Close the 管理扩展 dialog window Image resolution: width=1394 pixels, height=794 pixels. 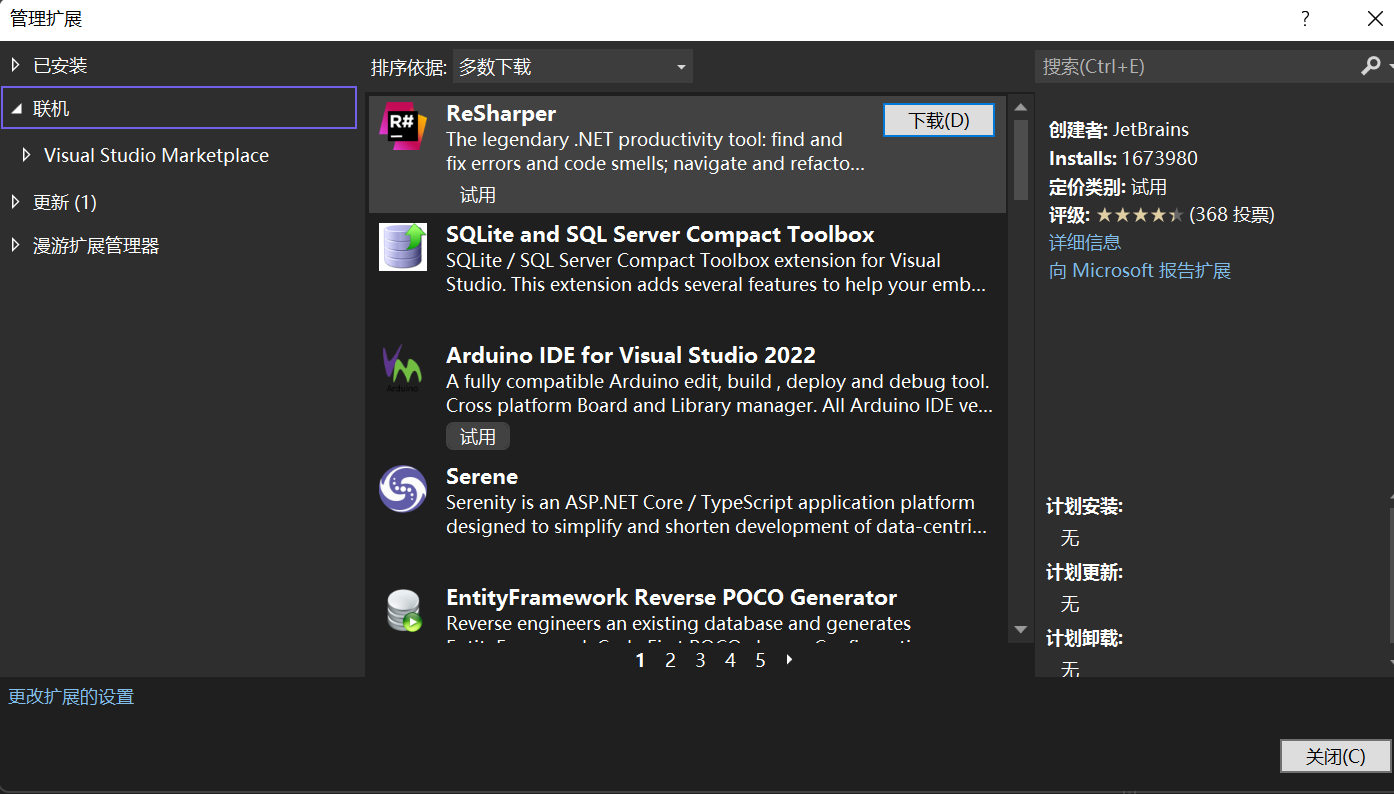click(x=1374, y=19)
